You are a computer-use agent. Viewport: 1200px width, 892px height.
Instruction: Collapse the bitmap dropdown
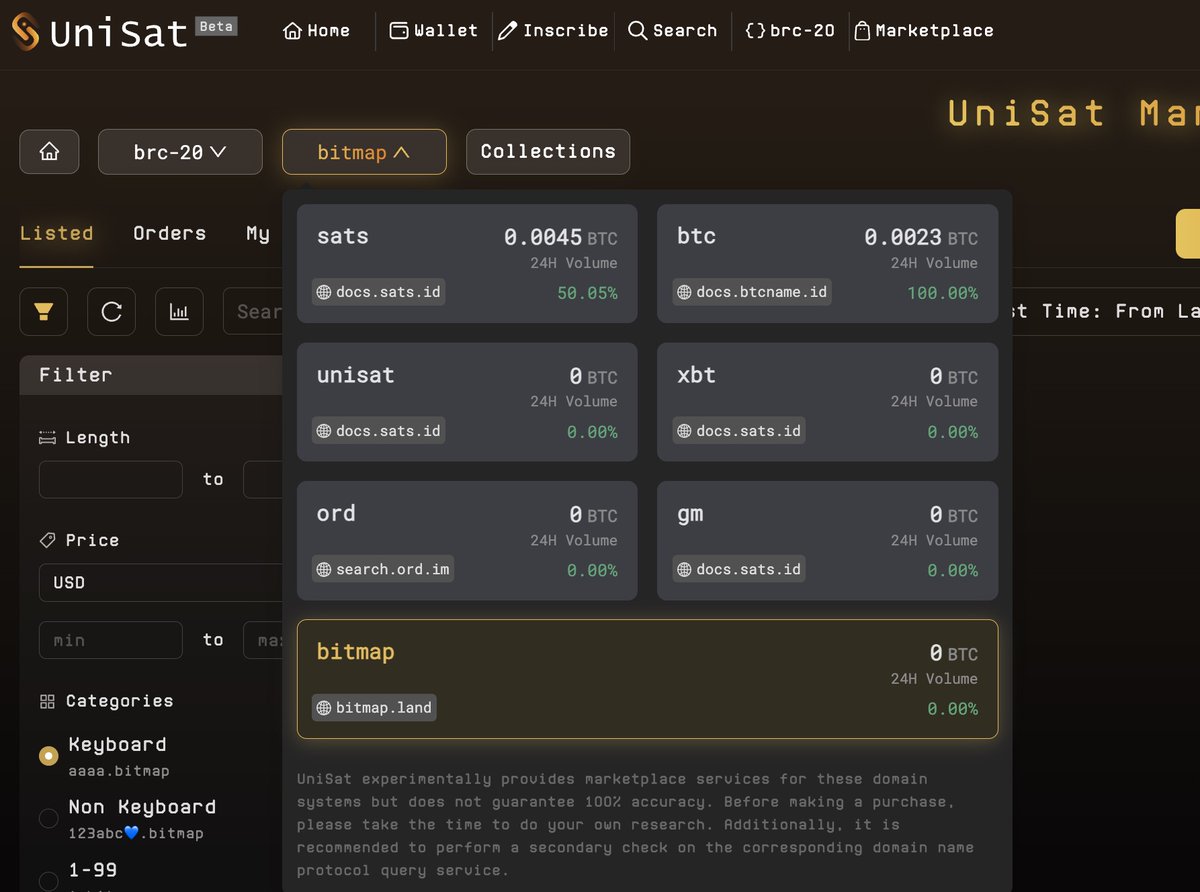(364, 152)
